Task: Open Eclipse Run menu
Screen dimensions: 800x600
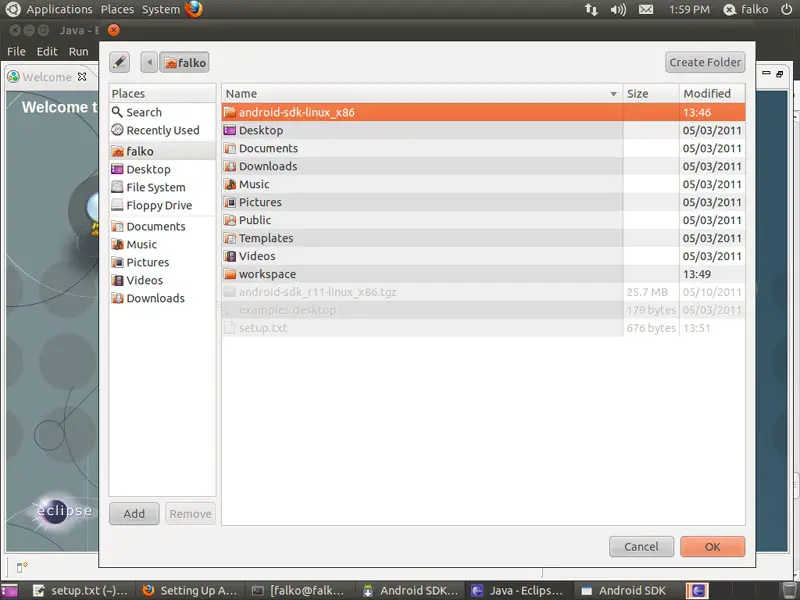Action: point(79,52)
